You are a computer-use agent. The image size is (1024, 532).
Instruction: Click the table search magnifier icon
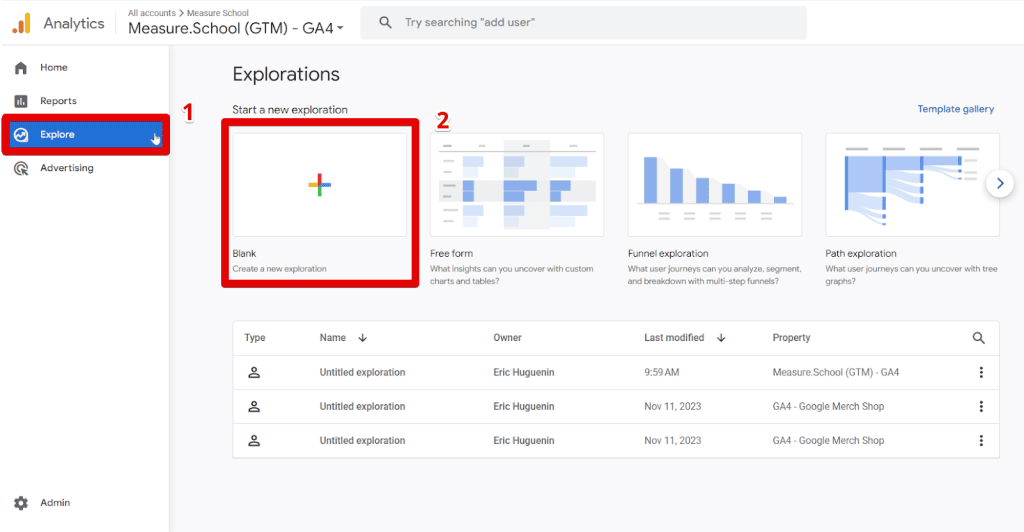tap(979, 338)
